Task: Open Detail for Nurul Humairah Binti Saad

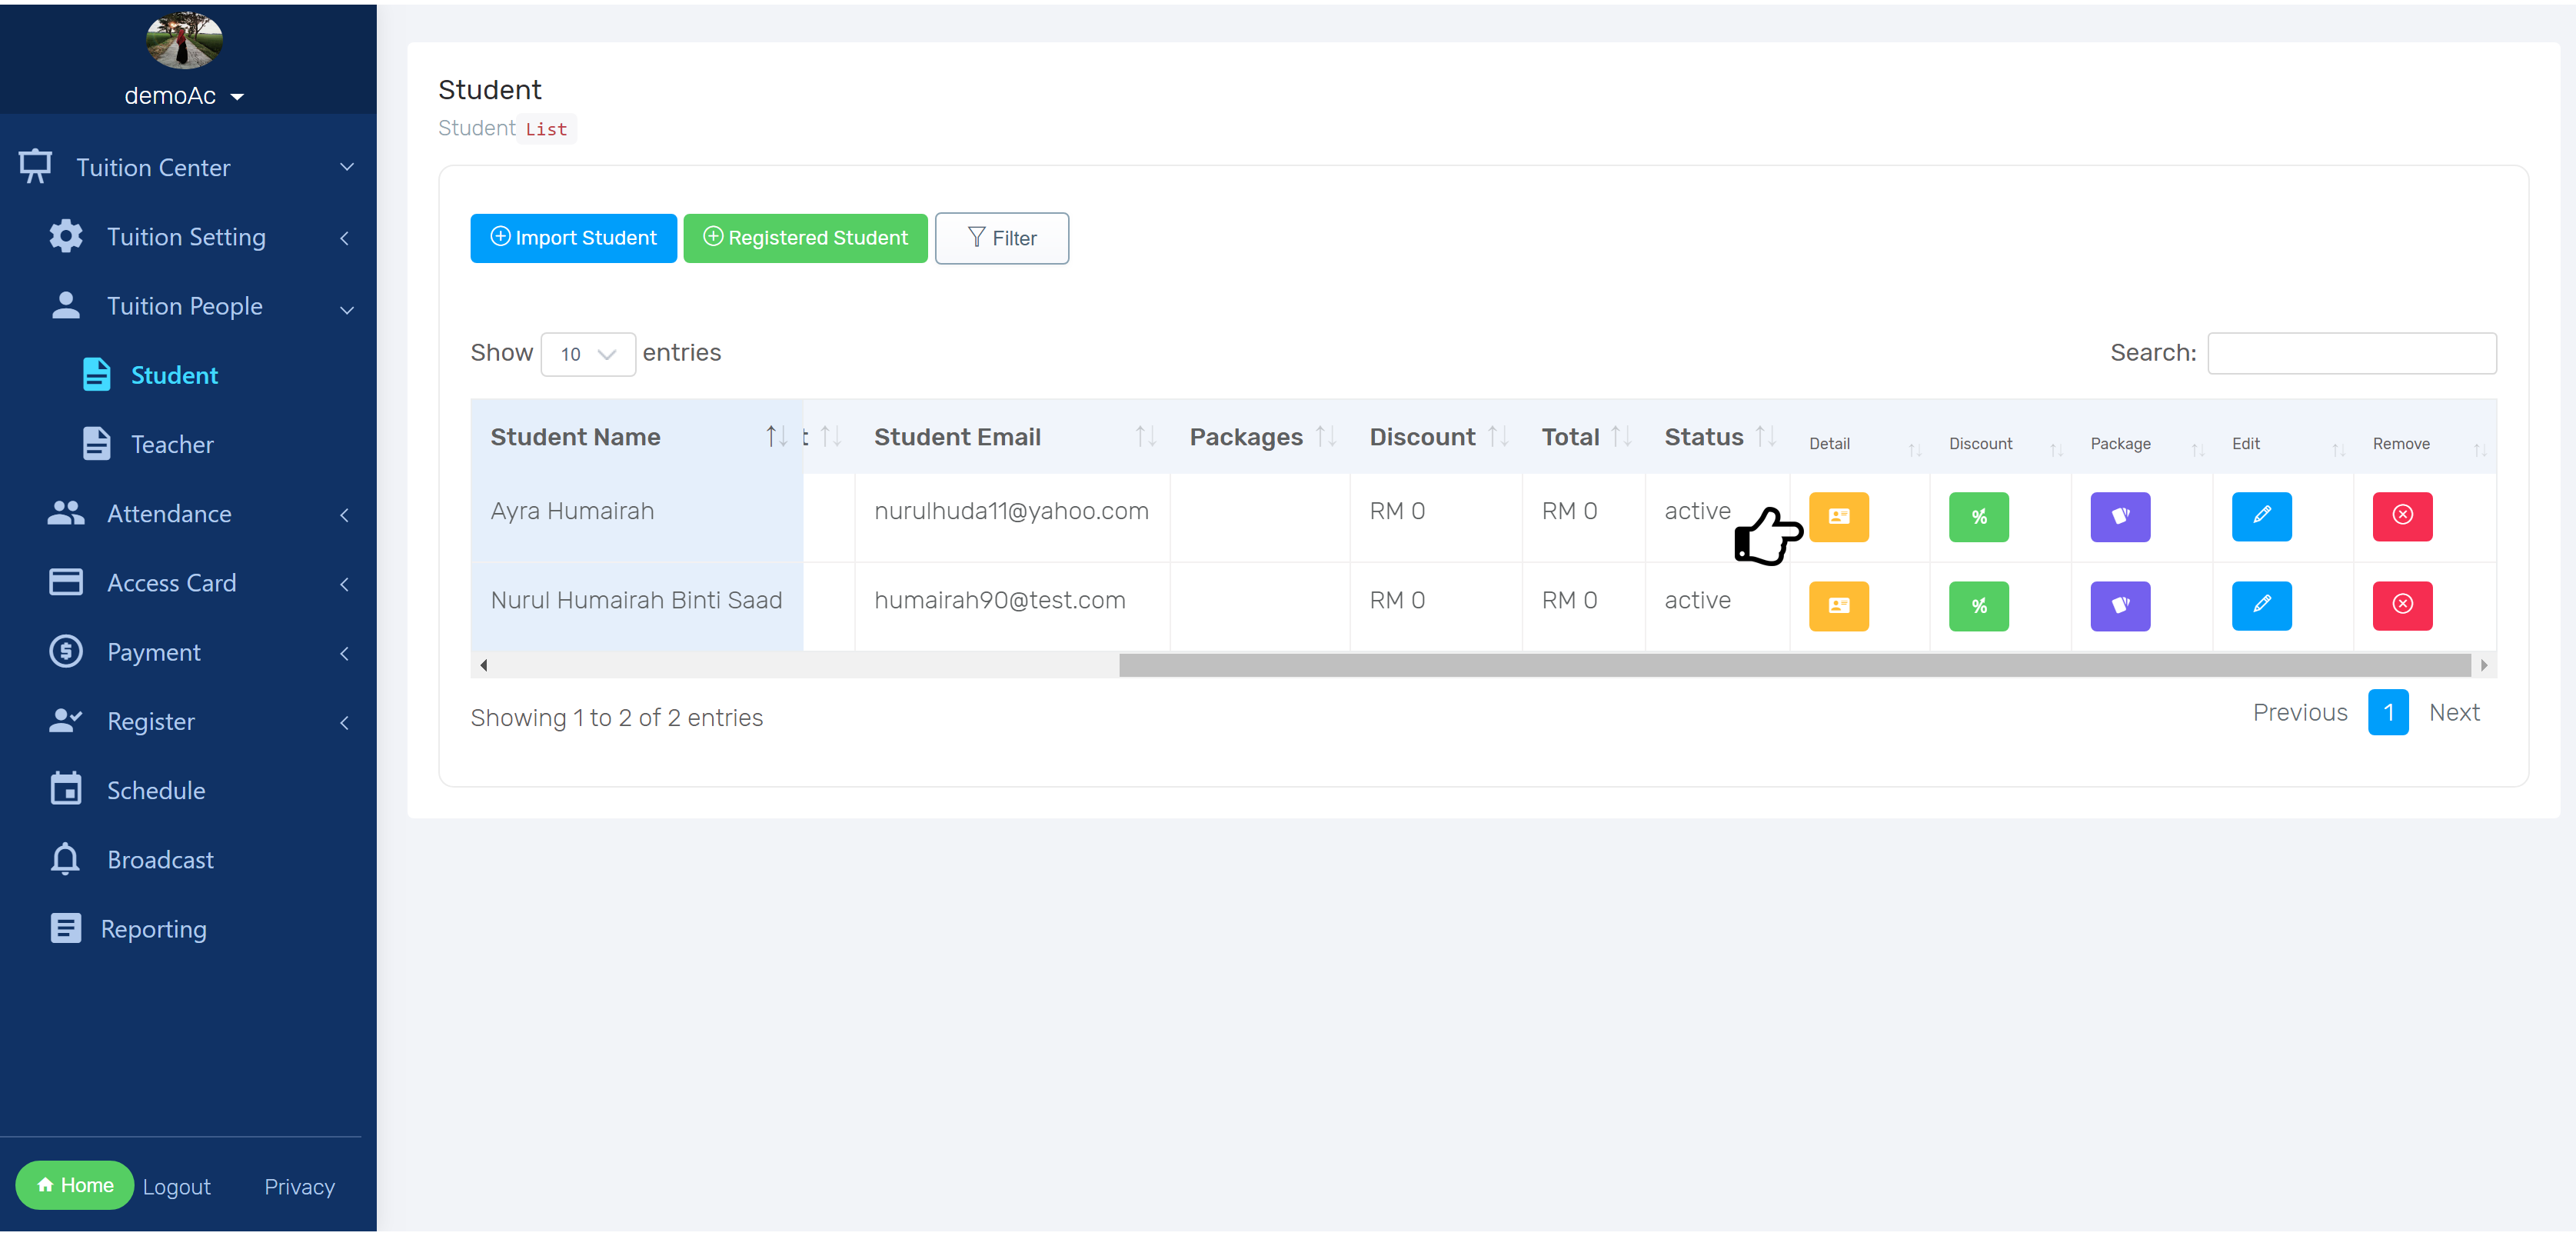Action: (x=1838, y=606)
